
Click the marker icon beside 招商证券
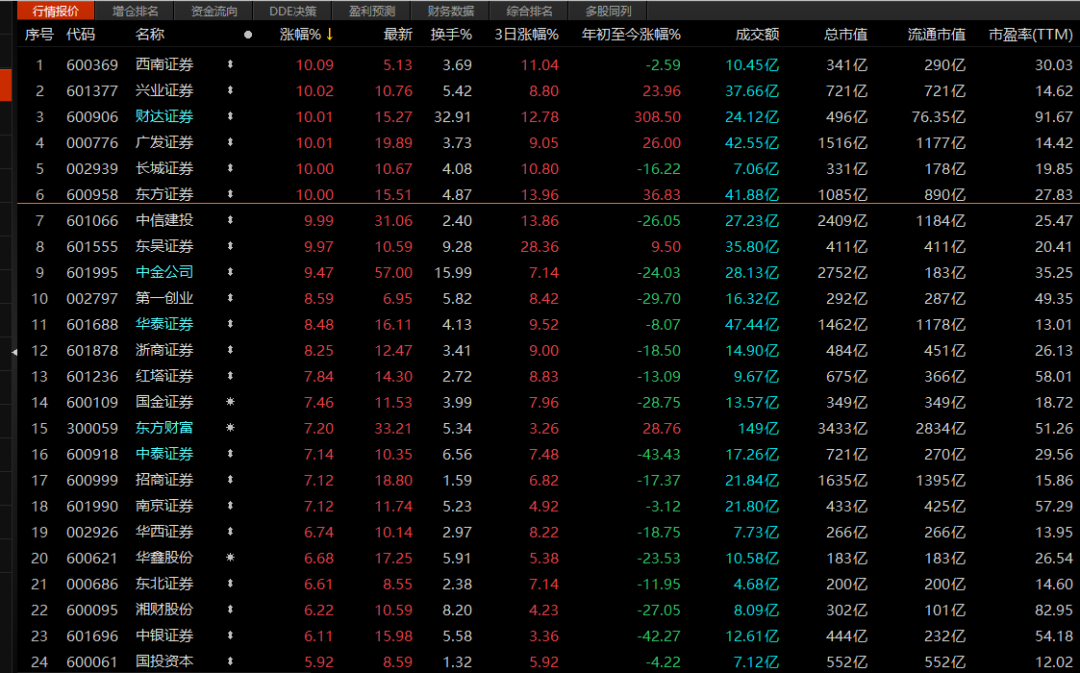click(x=231, y=480)
